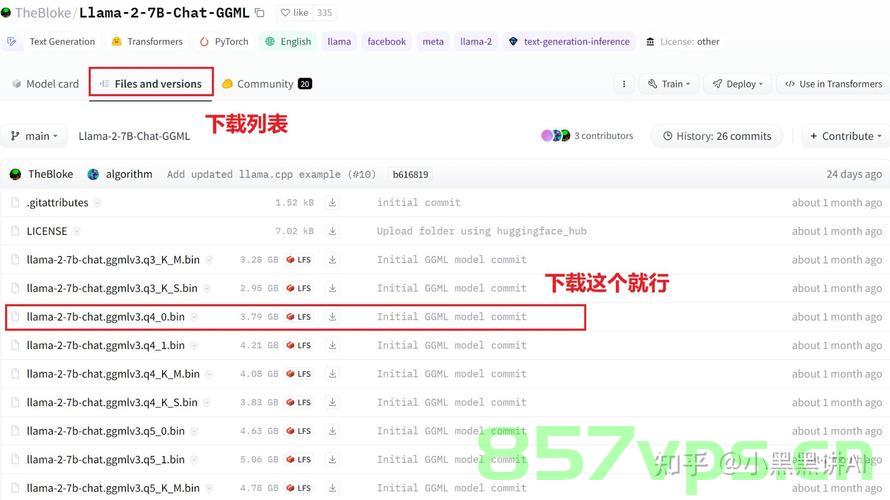Screen dimensions: 890x500
Task: Switch to the Model card tab
Action: 45,84
